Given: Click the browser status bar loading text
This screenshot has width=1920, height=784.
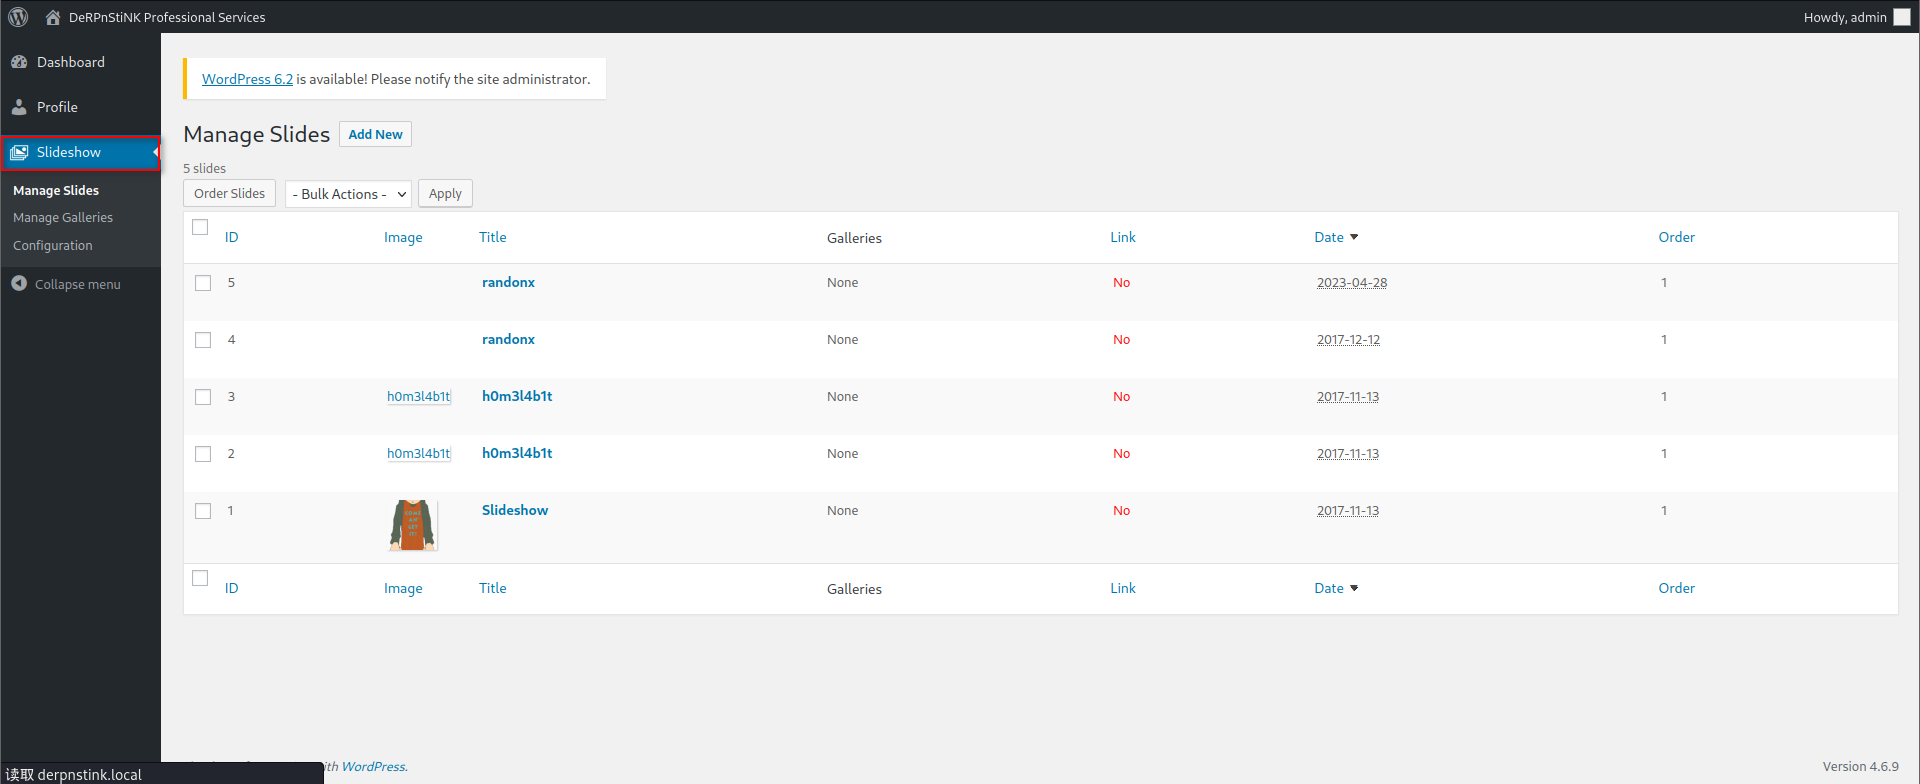Looking at the screenshot, I should [x=74, y=775].
